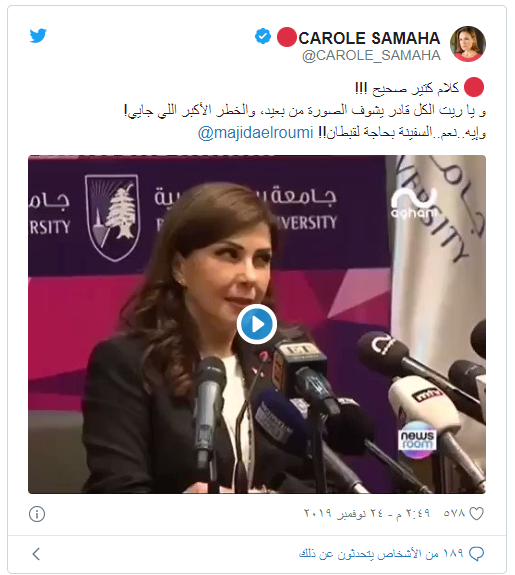The height and width of the screenshot is (575, 515).
Task: Click the Twitter bird logo
Action: coord(38,36)
